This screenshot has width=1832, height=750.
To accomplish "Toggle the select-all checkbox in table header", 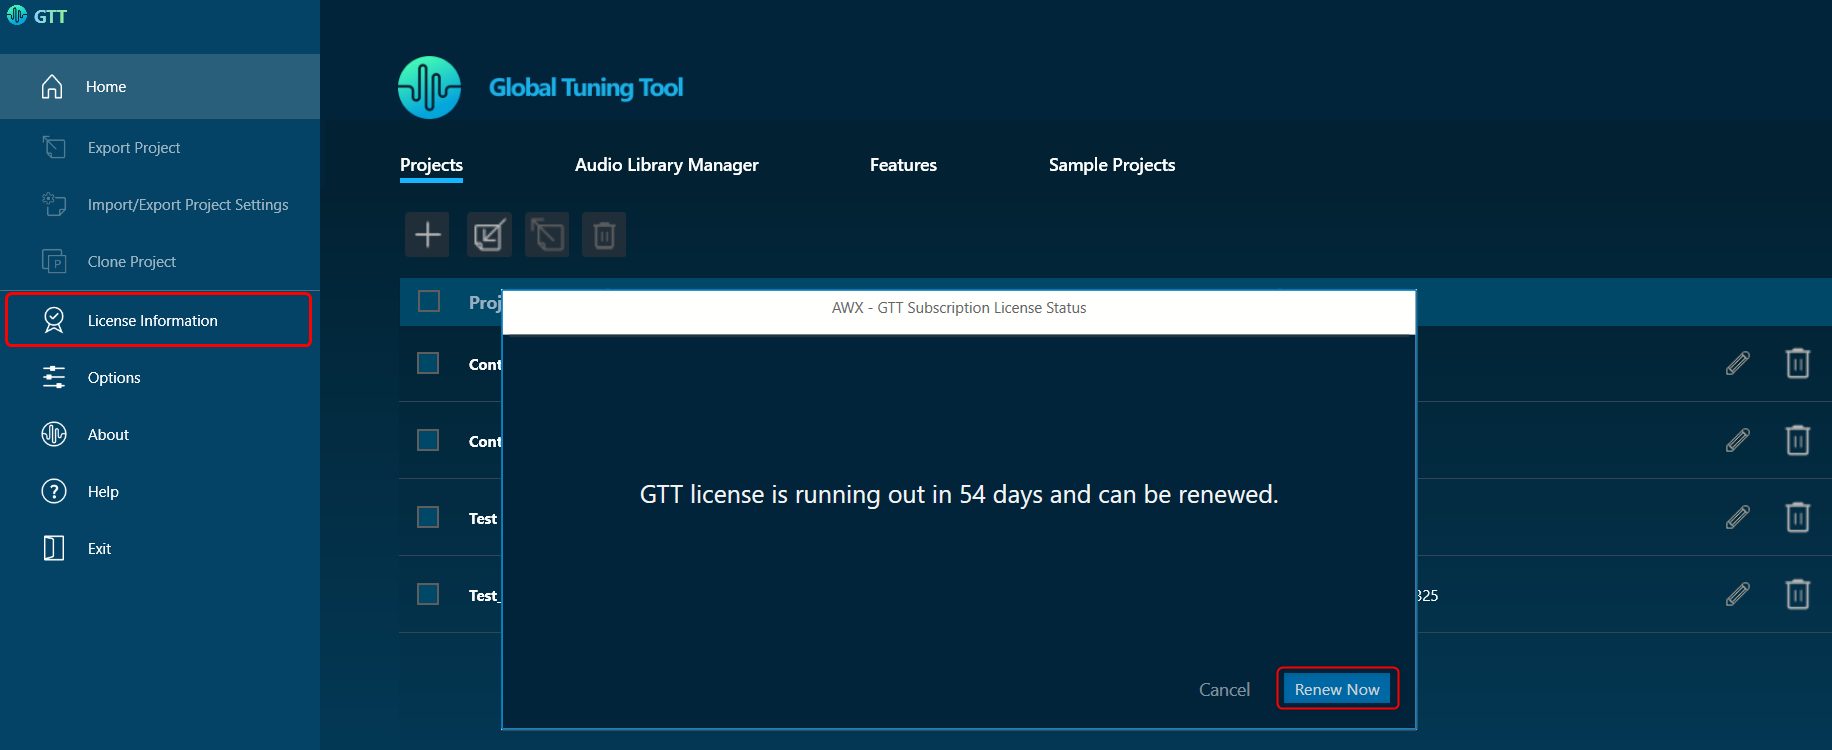I will pos(429,301).
